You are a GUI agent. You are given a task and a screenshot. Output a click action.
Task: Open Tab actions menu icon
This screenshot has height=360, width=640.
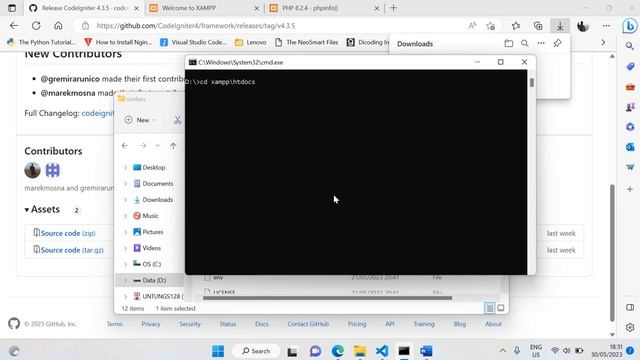coord(12,8)
